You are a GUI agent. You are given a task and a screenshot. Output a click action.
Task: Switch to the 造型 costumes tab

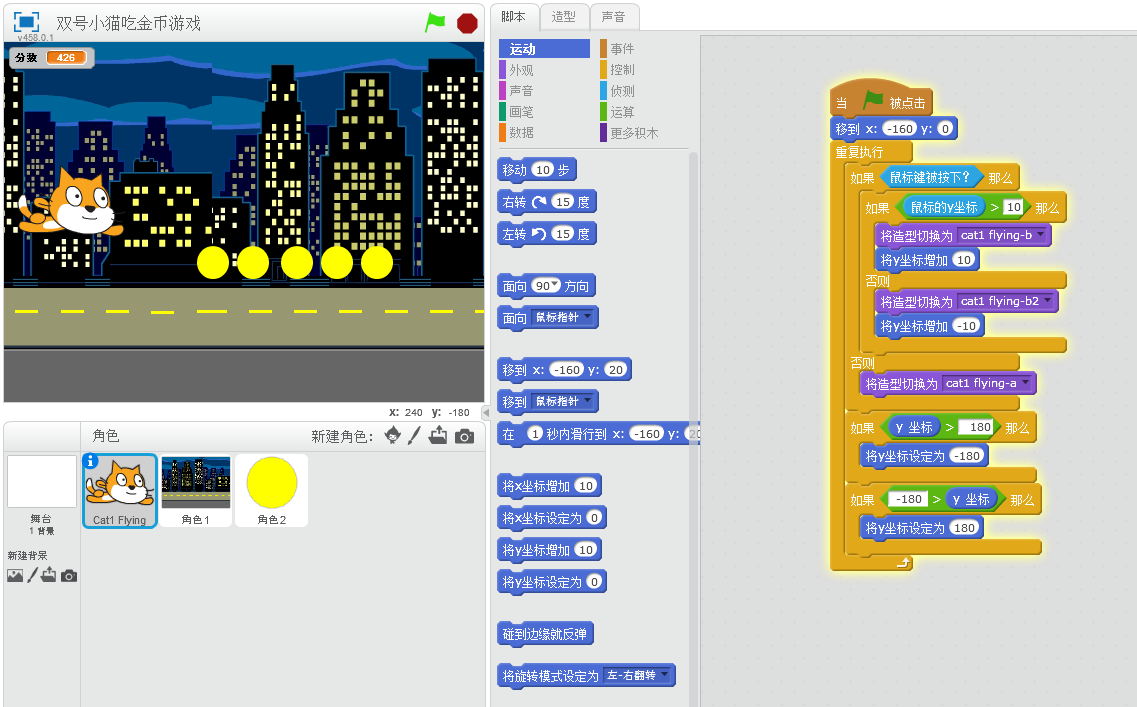tap(563, 17)
